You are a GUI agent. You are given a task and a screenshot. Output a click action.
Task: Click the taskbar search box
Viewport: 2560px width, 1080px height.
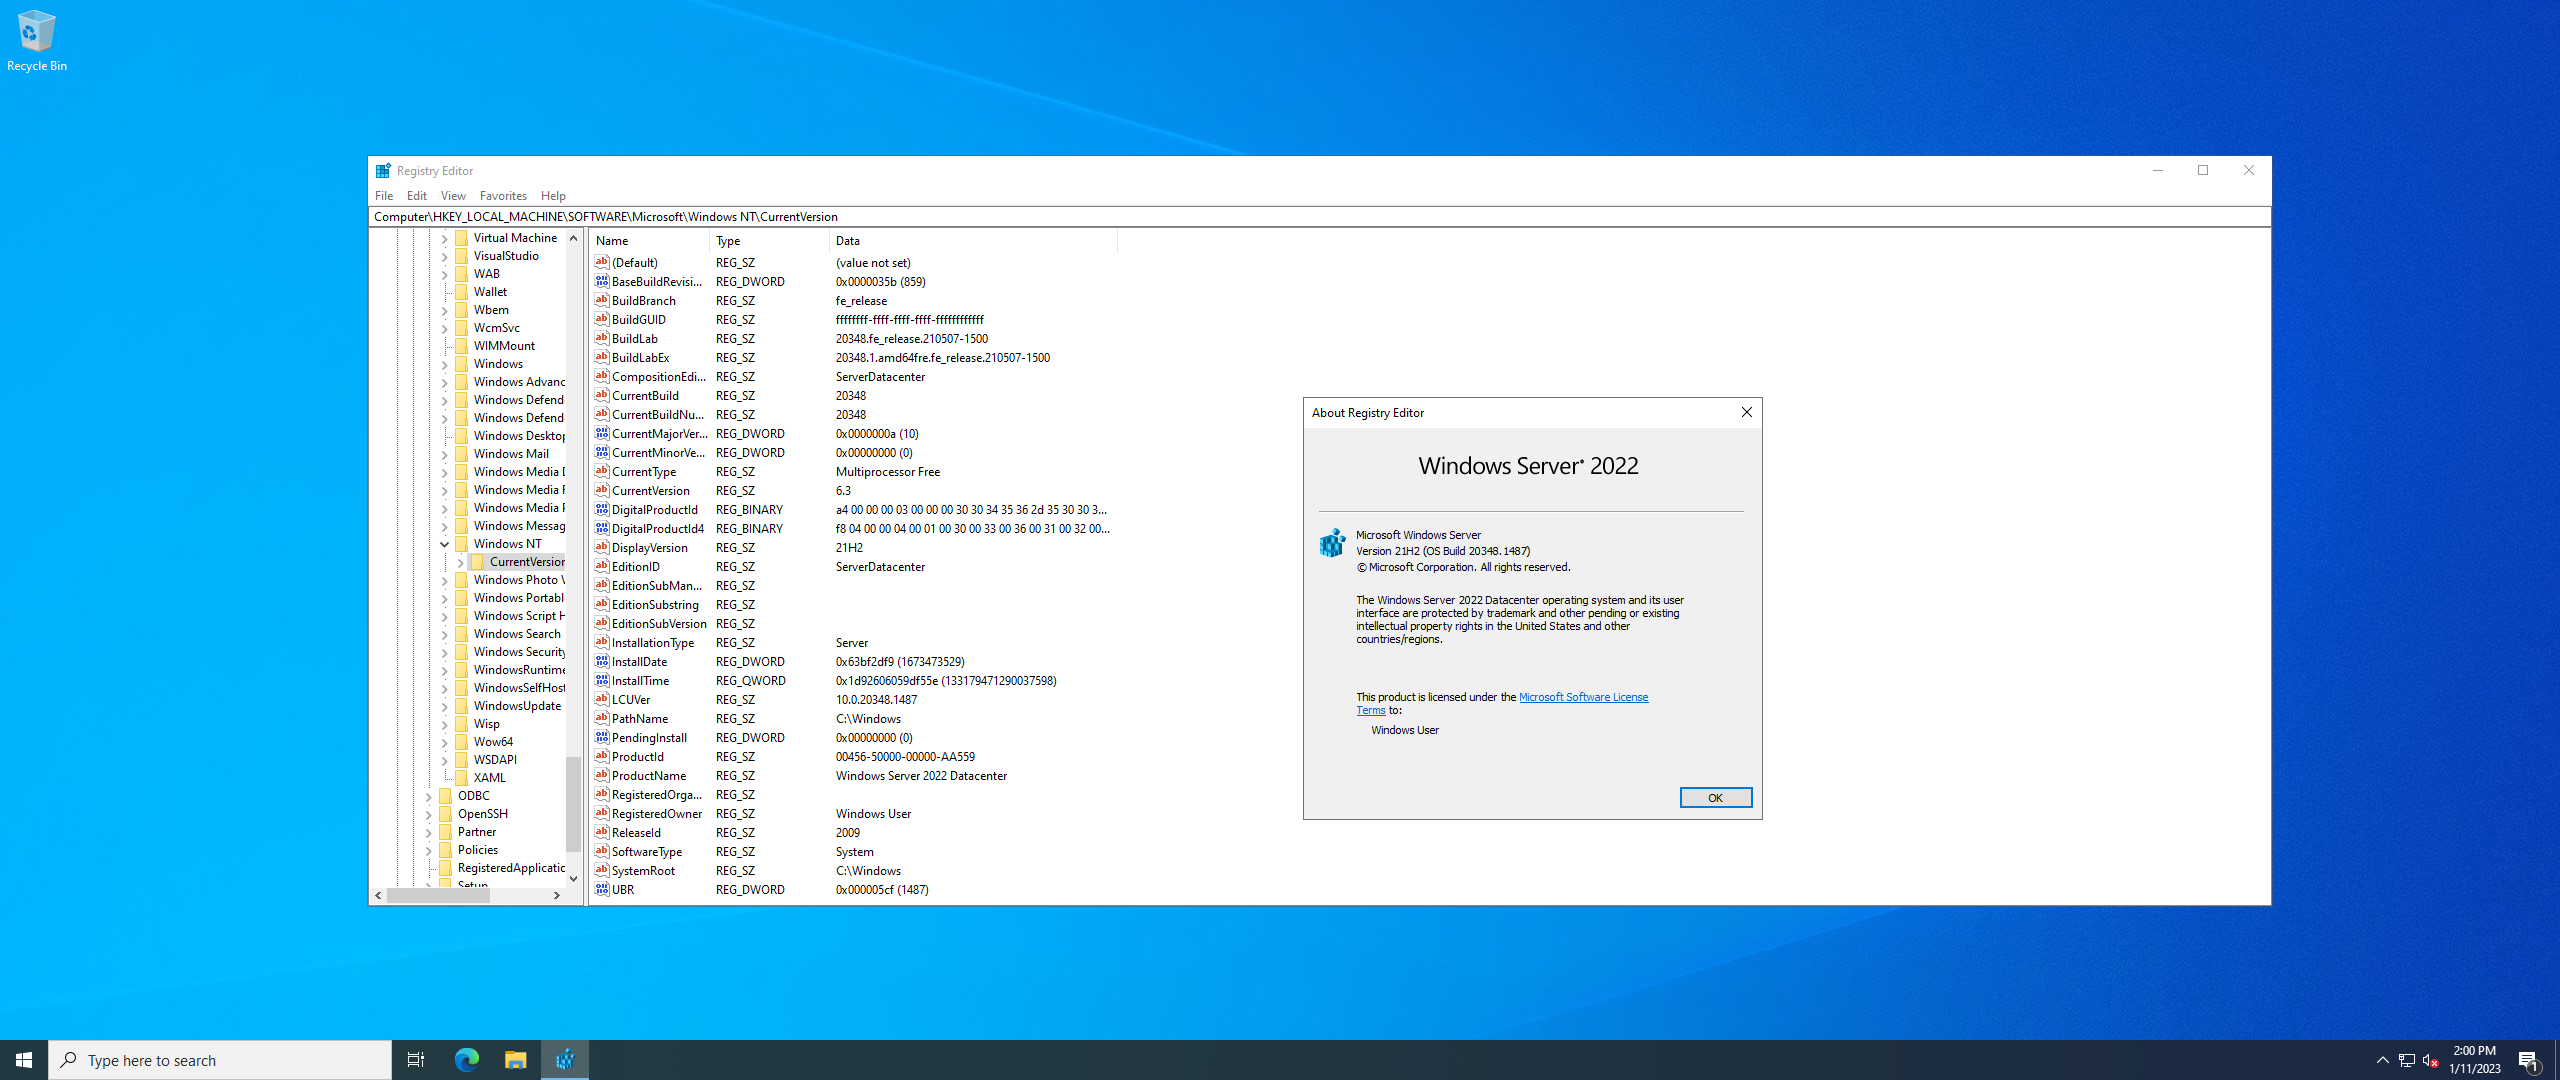point(220,1060)
